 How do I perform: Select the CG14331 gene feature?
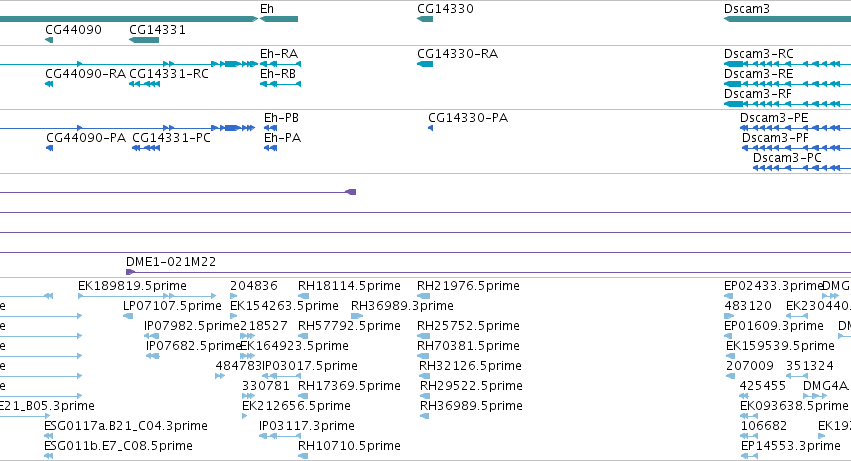click(144, 40)
